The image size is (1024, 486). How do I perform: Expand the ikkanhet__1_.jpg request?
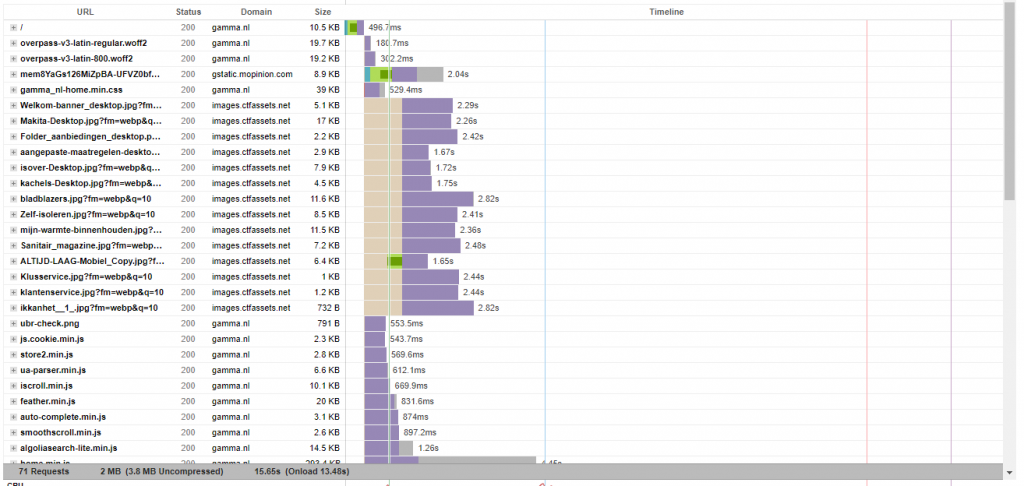(x=13, y=308)
